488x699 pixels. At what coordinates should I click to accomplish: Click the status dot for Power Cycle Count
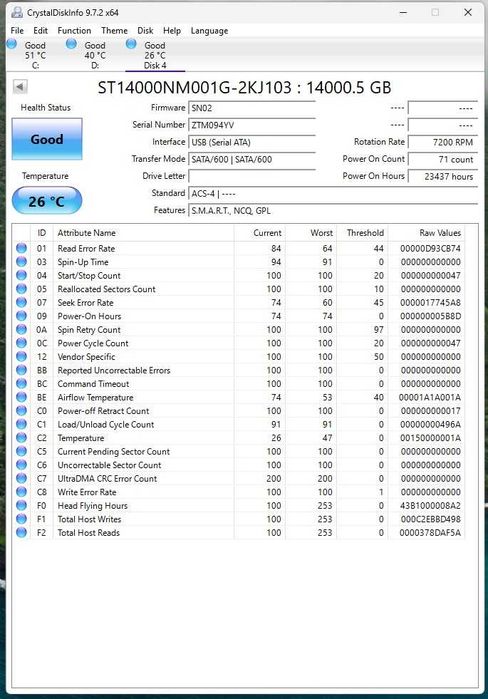click(21, 343)
